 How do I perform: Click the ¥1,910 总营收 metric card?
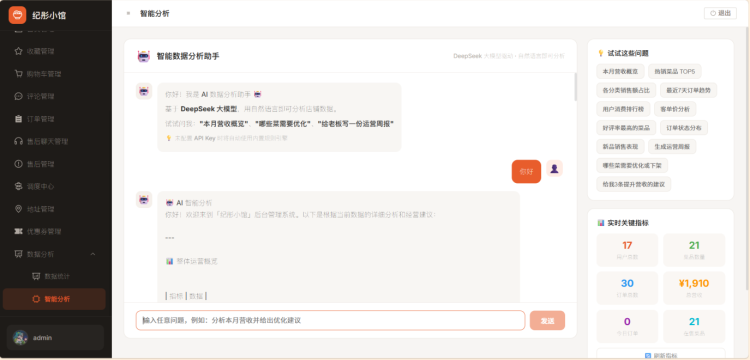click(x=694, y=288)
